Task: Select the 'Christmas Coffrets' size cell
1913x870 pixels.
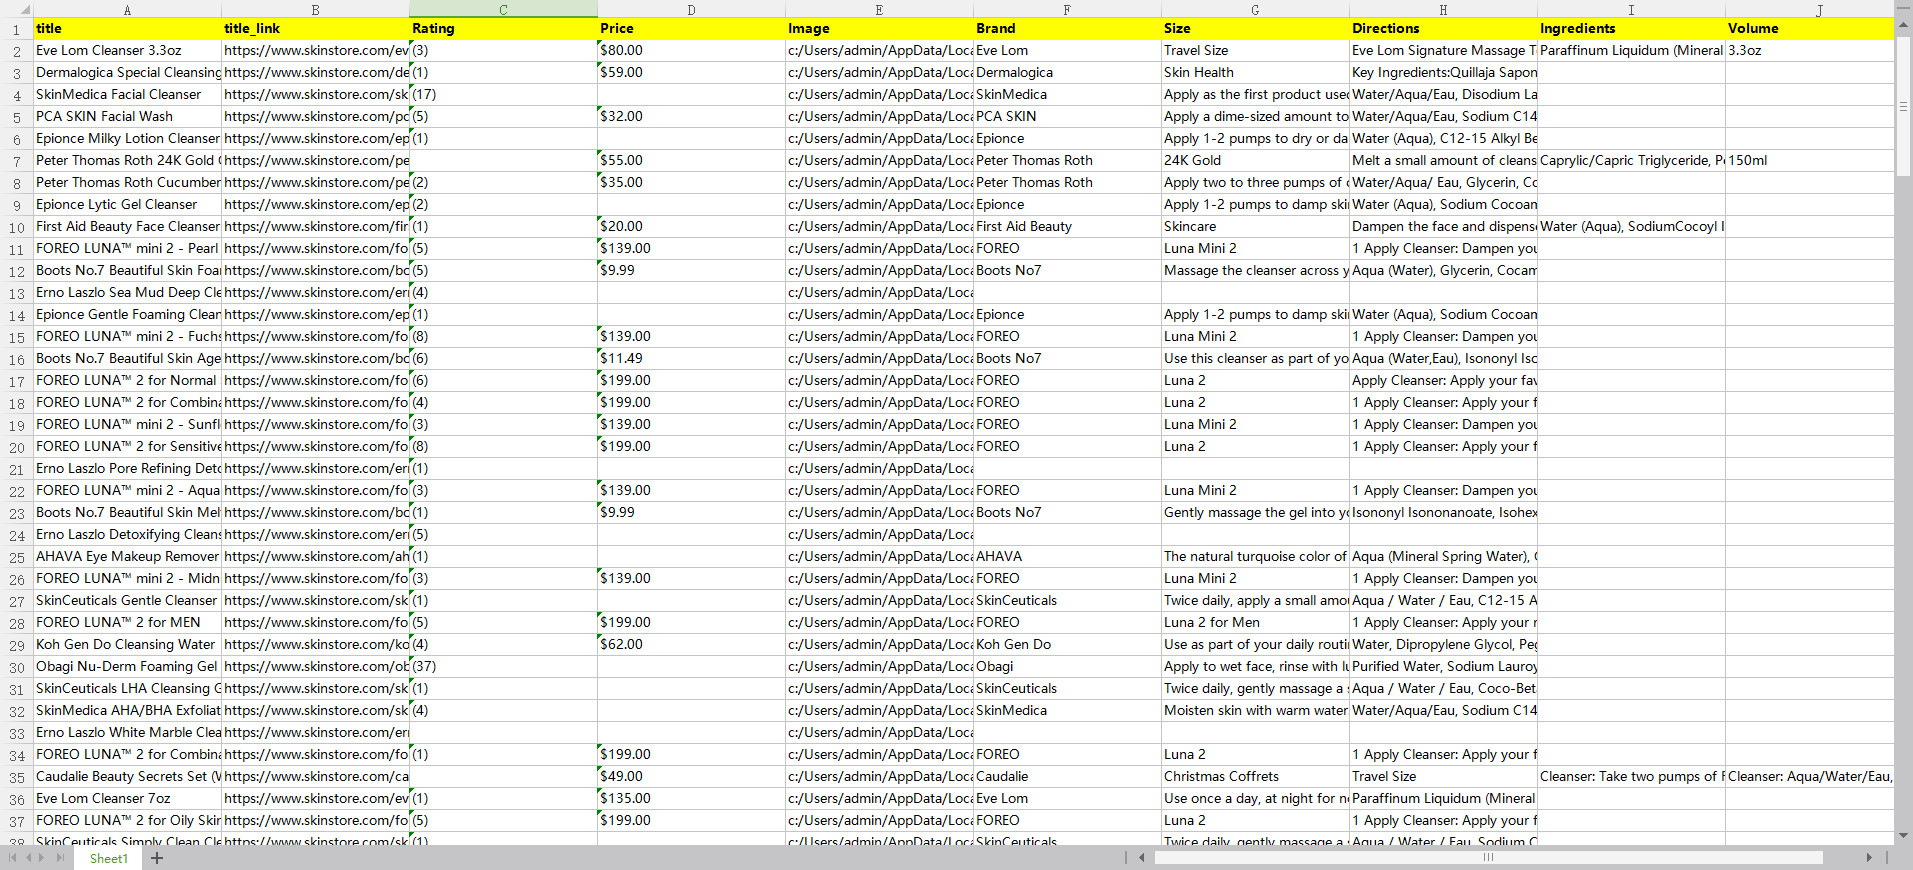Action: [1255, 776]
